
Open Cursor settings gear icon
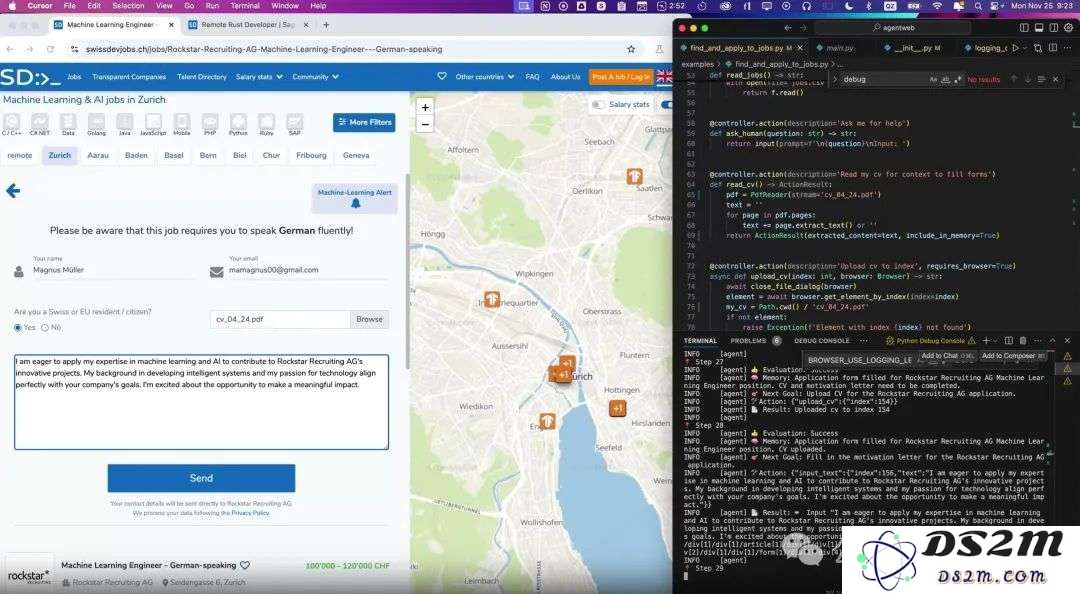(x=1069, y=28)
